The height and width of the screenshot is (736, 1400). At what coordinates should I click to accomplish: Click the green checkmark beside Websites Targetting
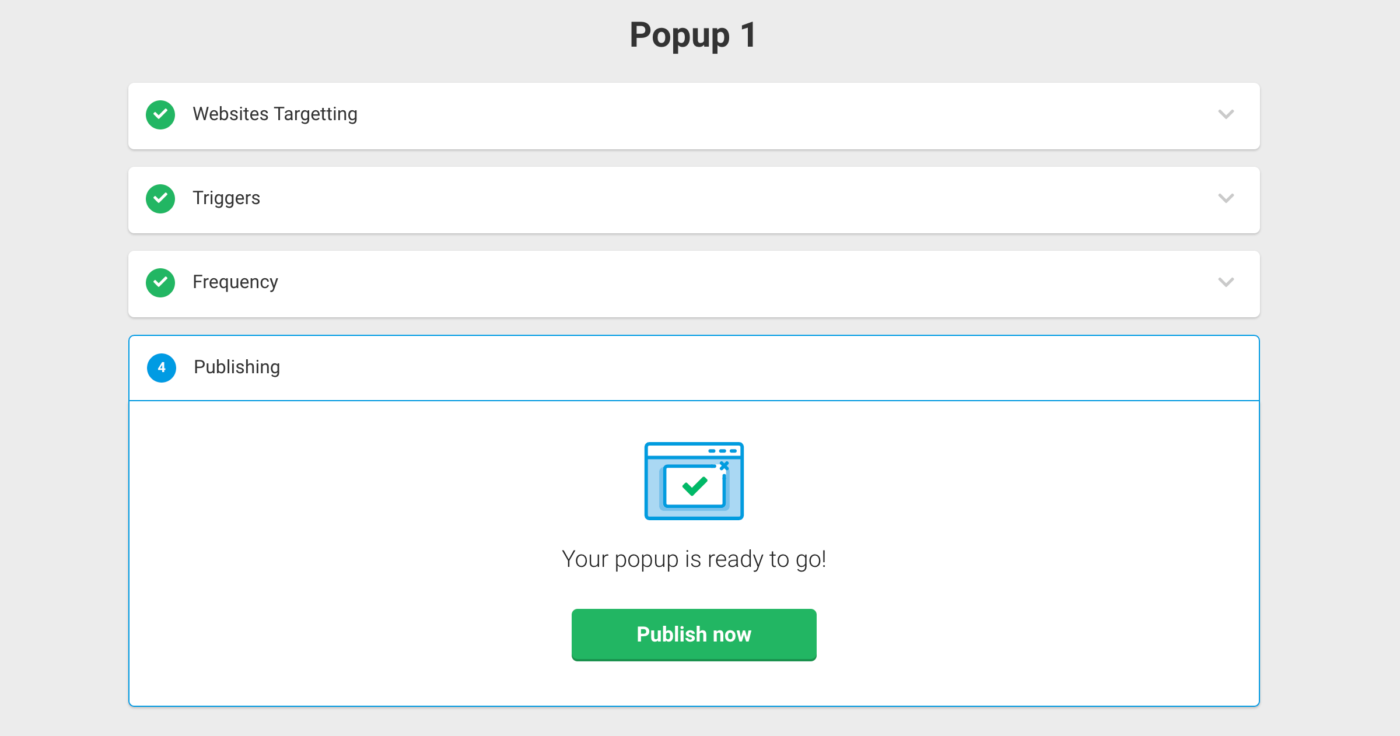pyautogui.click(x=160, y=115)
